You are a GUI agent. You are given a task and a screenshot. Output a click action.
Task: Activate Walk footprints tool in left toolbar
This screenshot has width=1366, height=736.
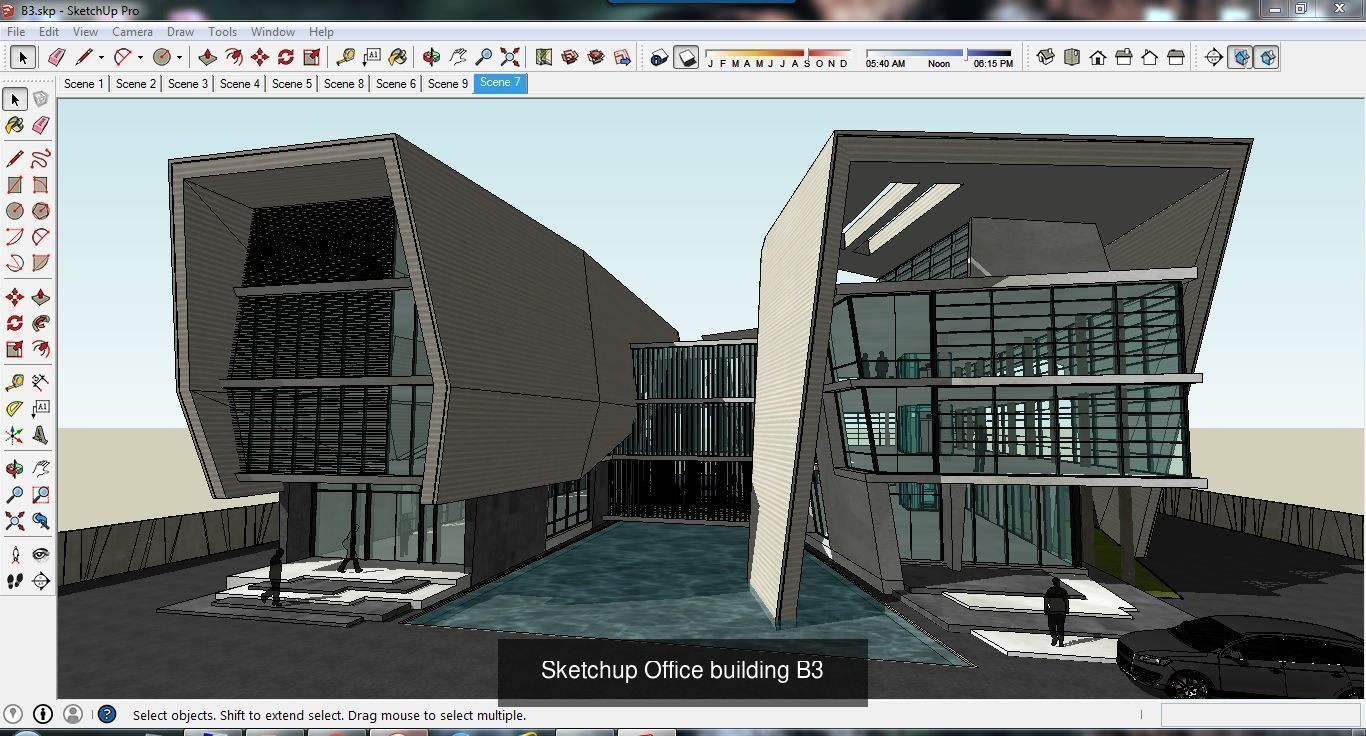coord(14,581)
